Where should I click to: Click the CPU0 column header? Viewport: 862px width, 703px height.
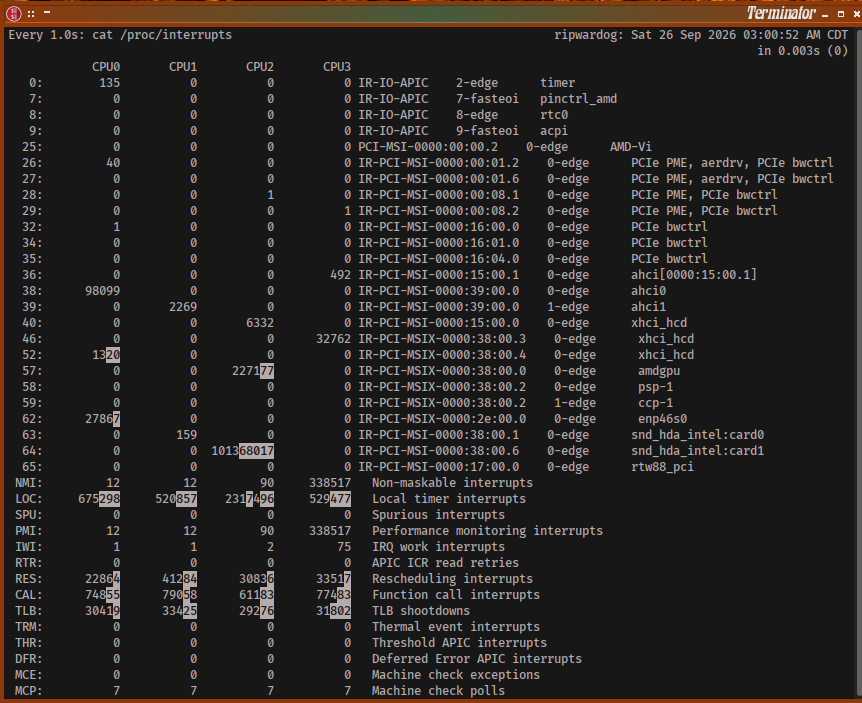coord(106,67)
